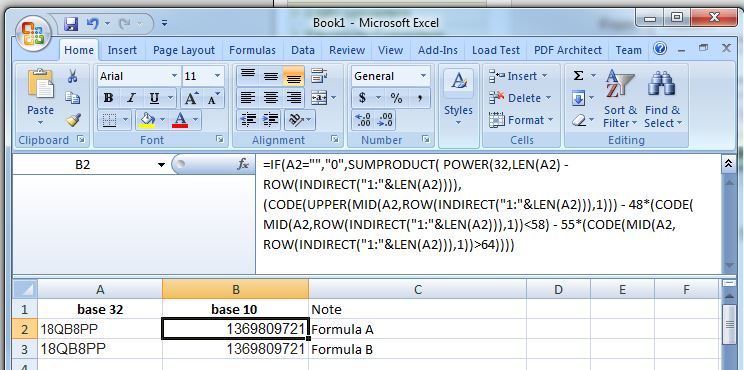
Task: Top-align cell contents
Action: point(248,76)
